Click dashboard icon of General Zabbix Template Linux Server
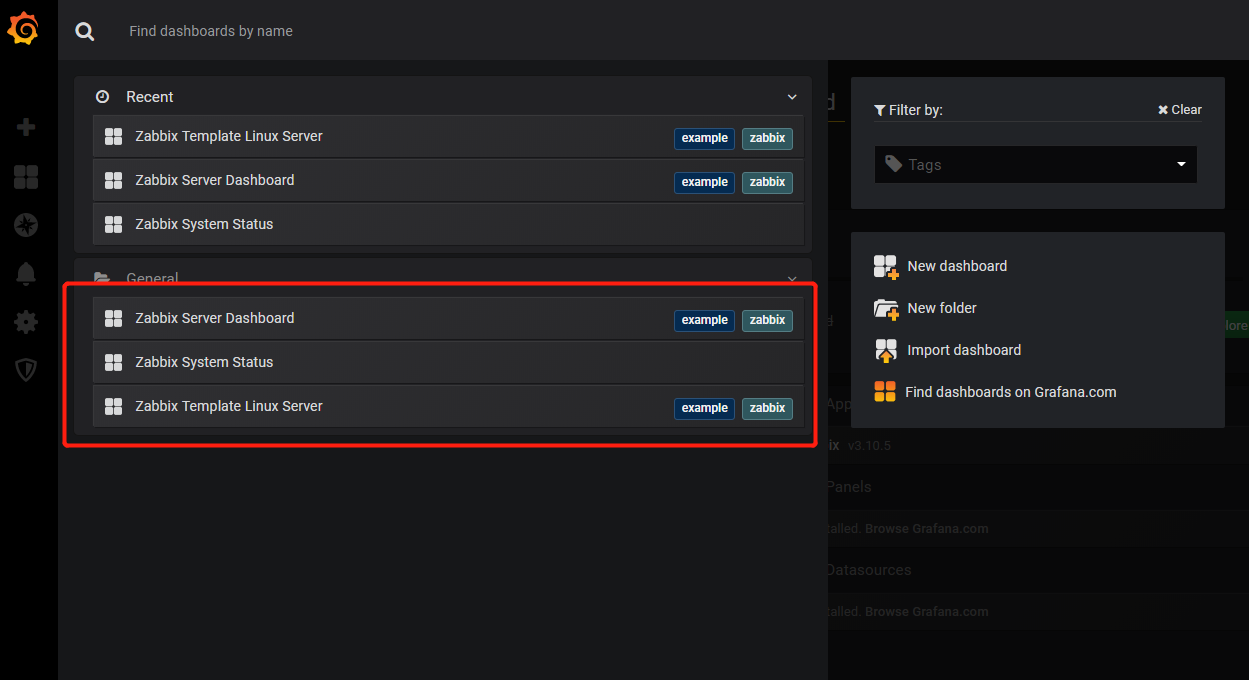 pyautogui.click(x=114, y=407)
